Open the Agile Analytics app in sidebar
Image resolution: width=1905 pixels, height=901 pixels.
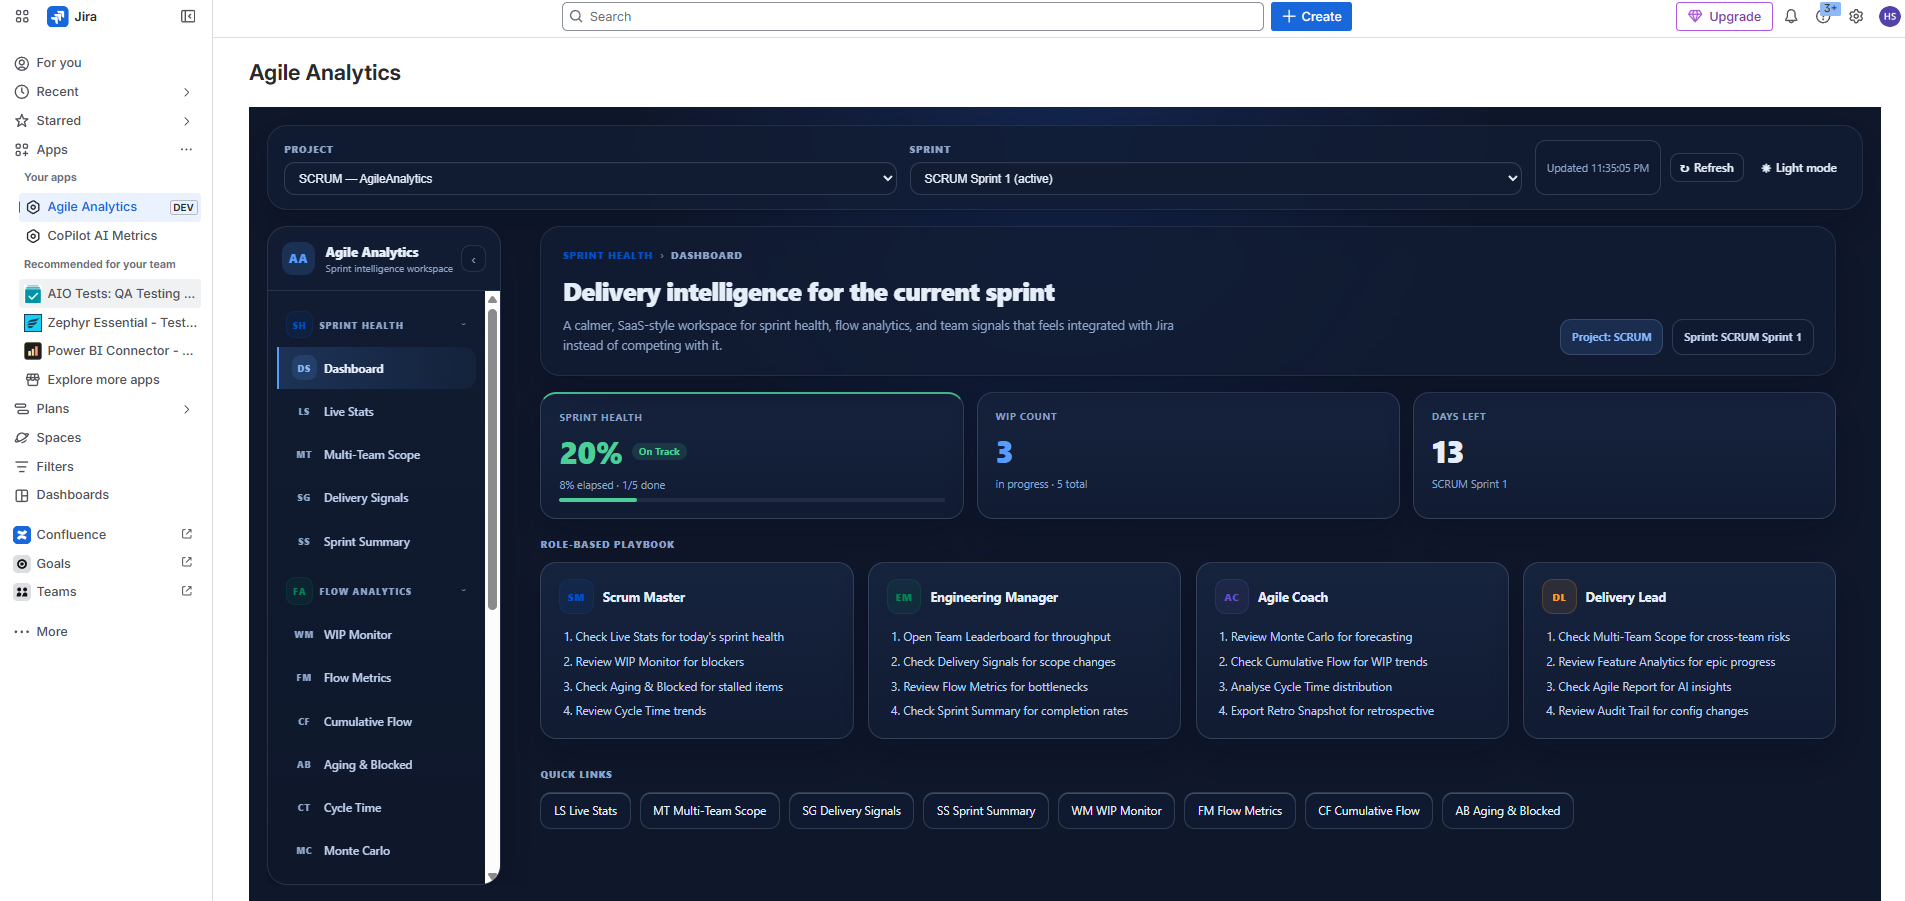coord(93,206)
